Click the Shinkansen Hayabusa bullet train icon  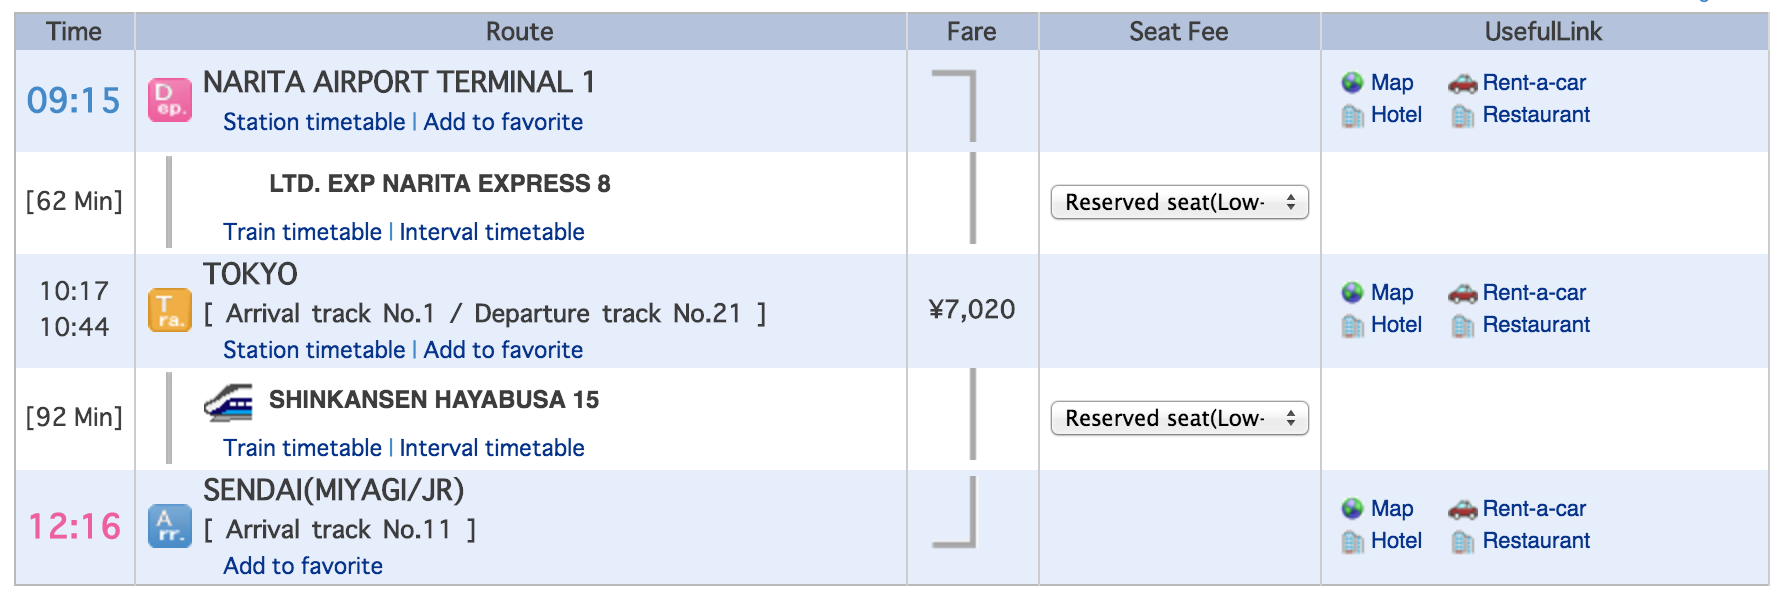coord(229,402)
